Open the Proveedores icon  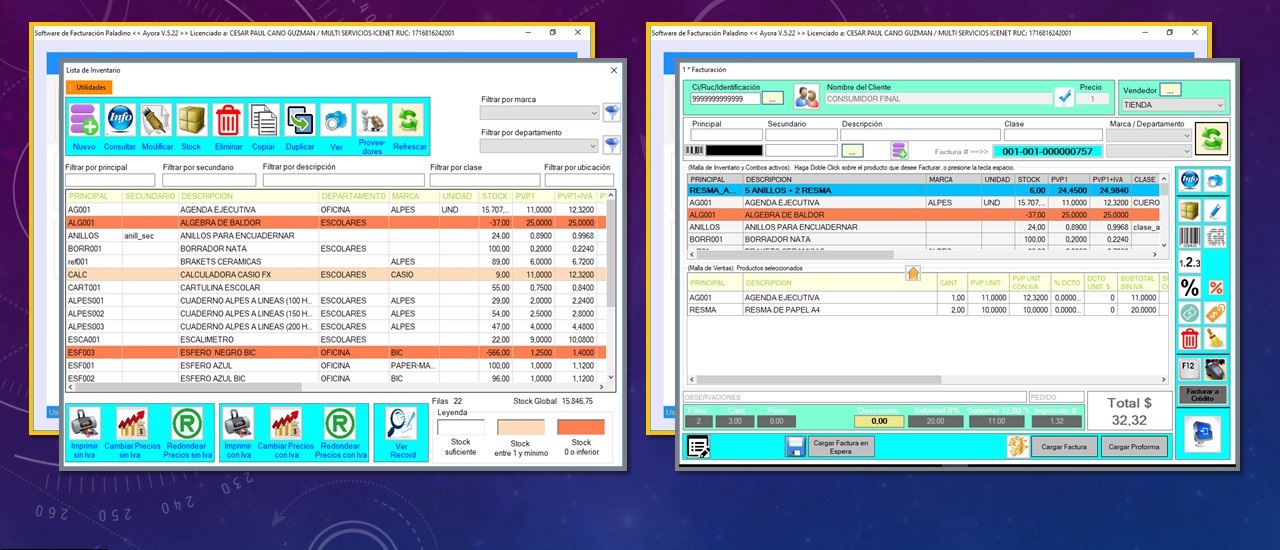click(372, 121)
